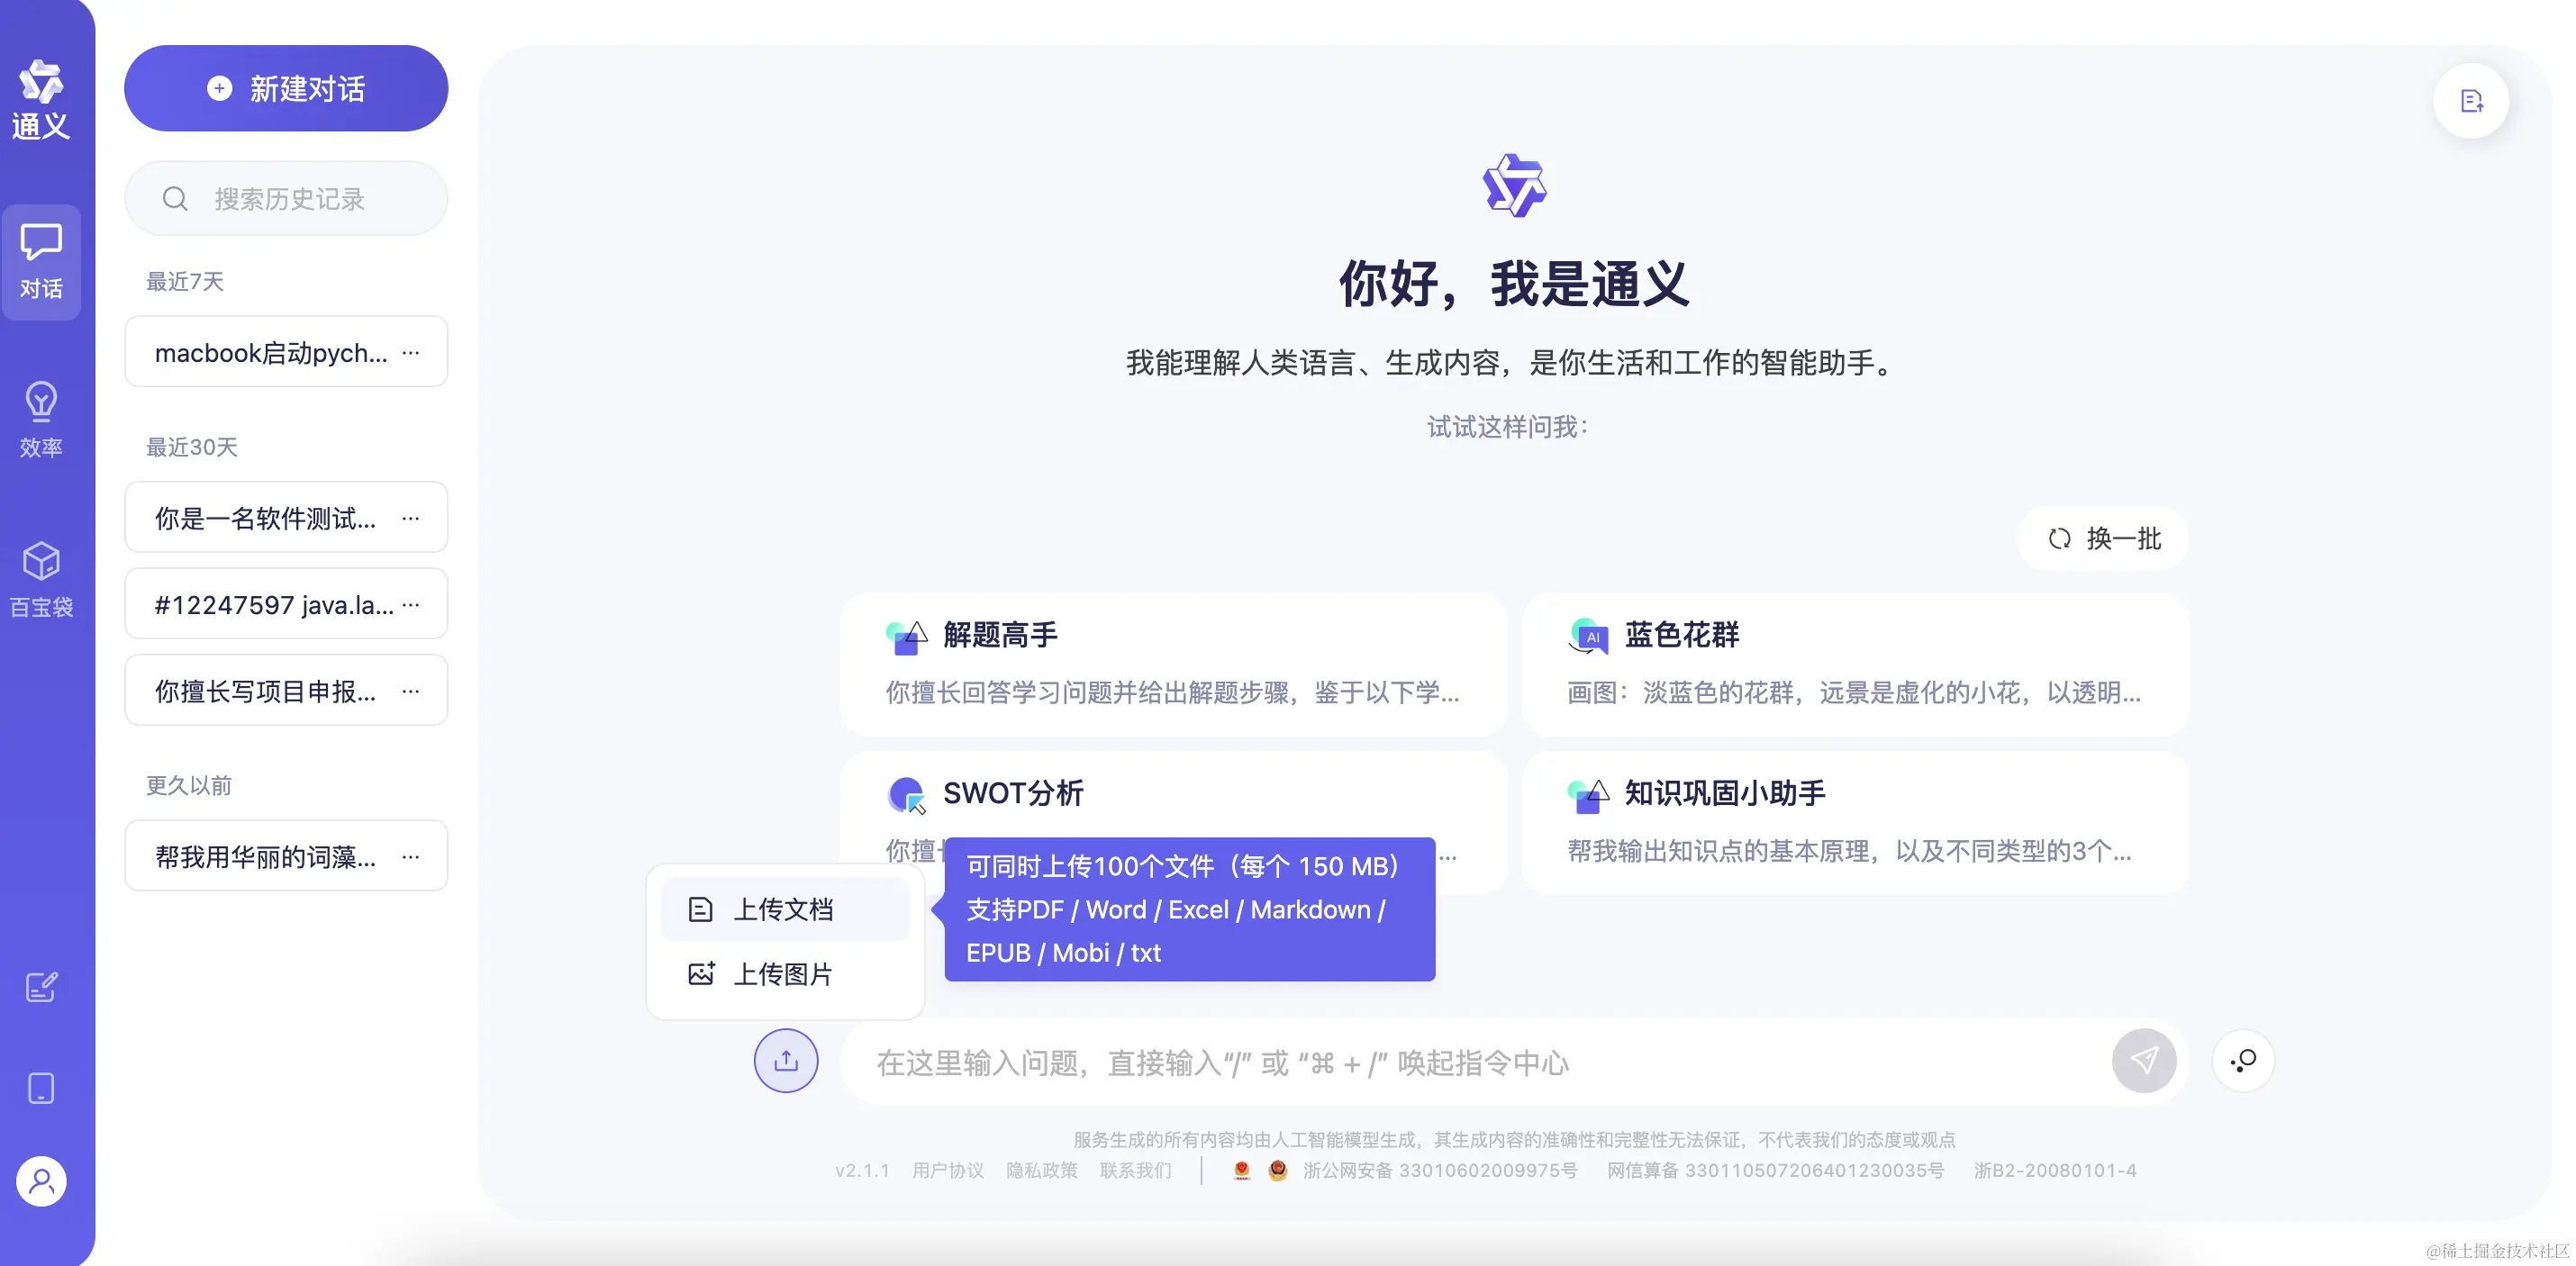Click the upload arrow icon beside input
The image size is (2576, 1266).
pyautogui.click(x=785, y=1060)
